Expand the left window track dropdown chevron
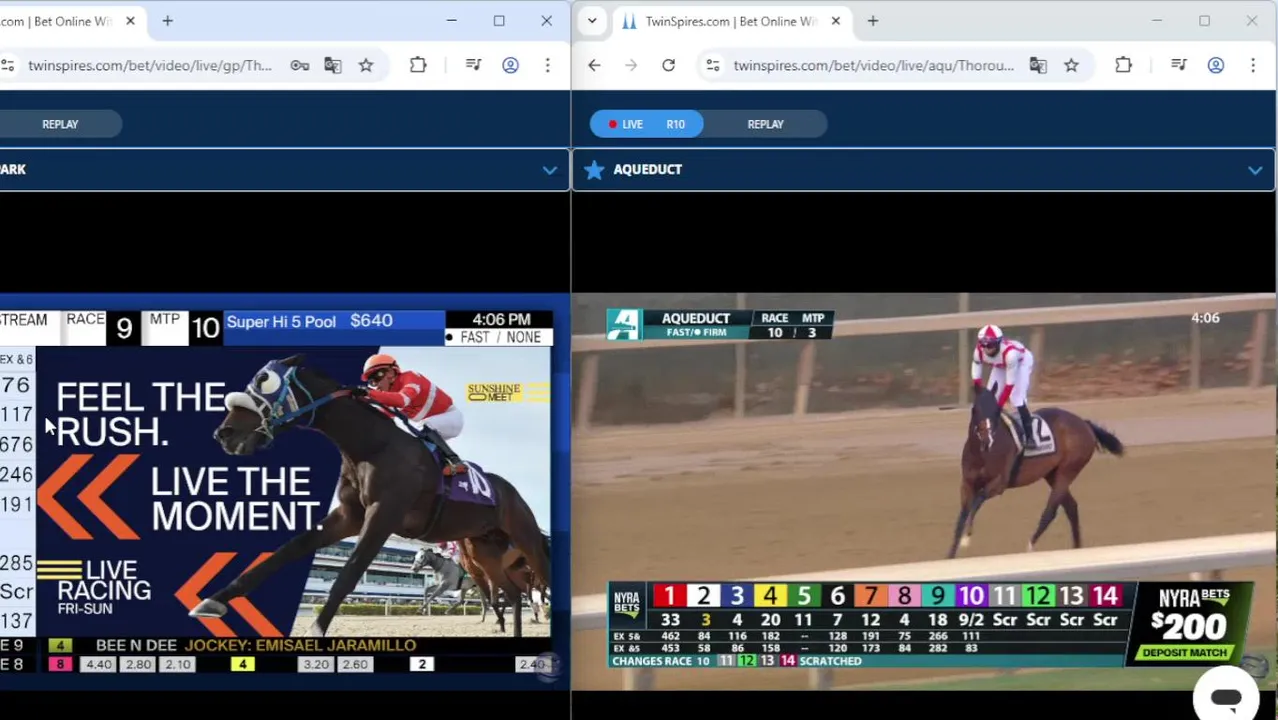 click(550, 170)
